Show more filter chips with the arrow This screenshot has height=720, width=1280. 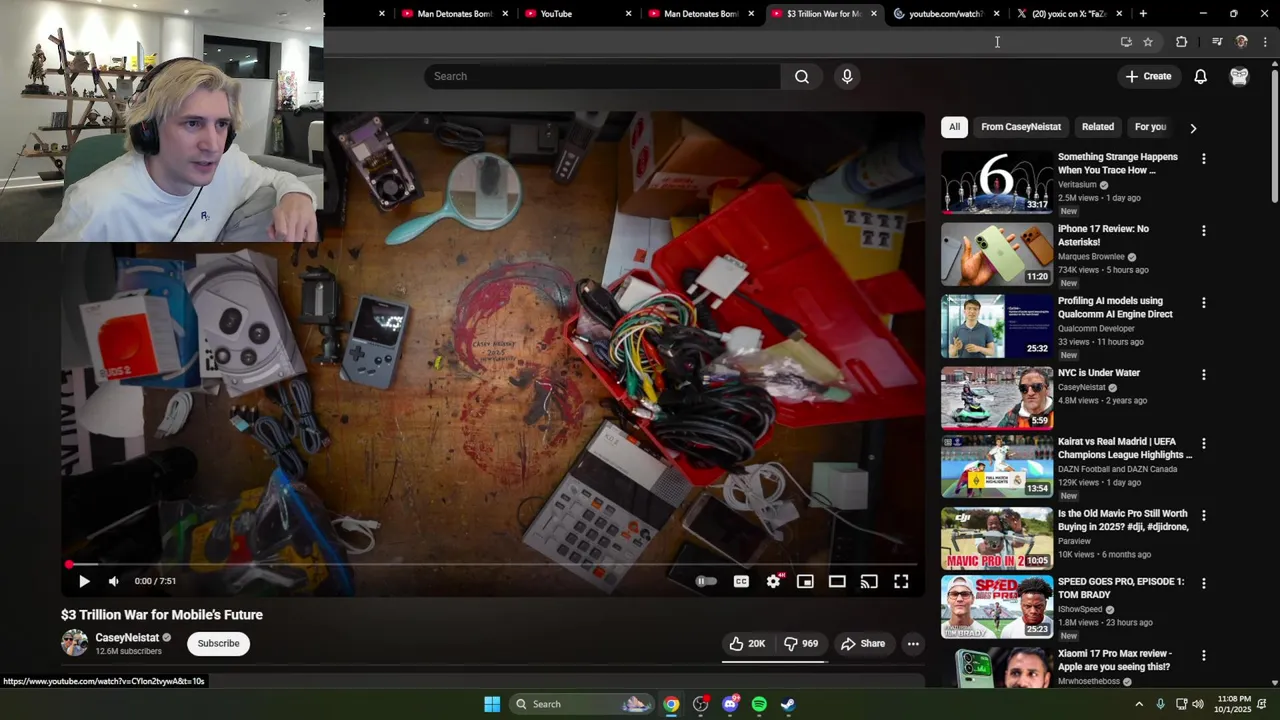1193,128
